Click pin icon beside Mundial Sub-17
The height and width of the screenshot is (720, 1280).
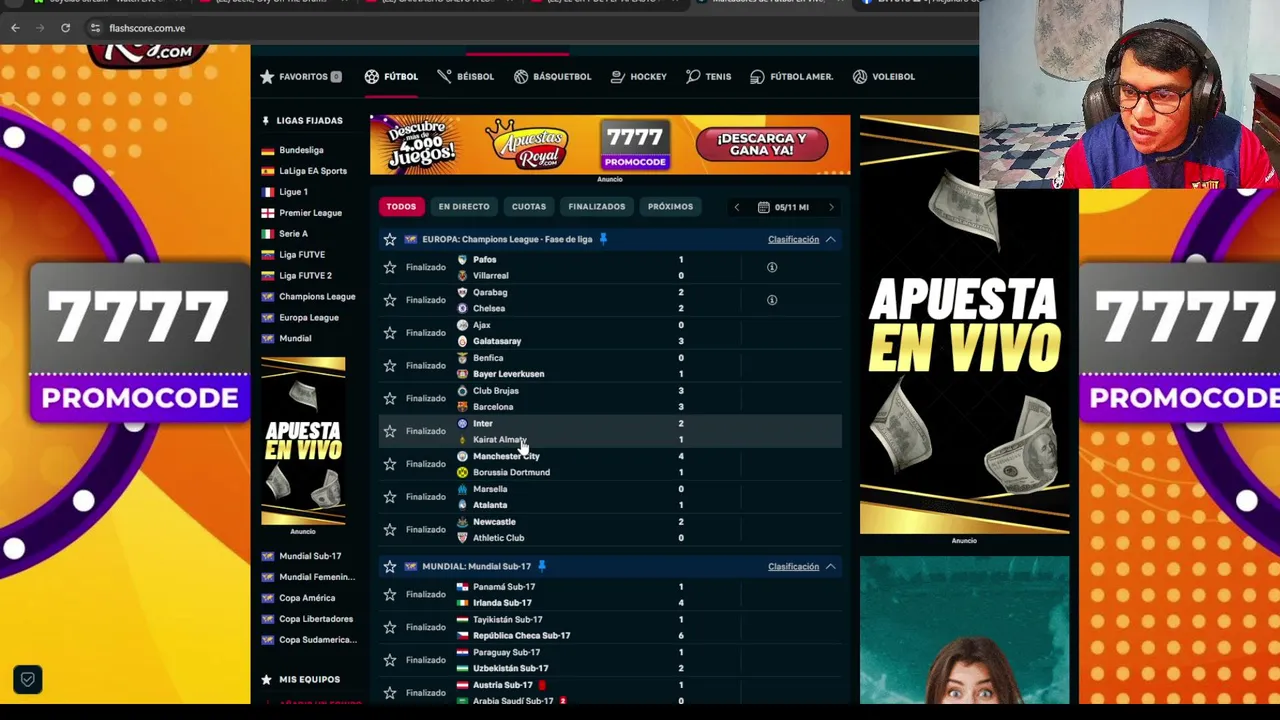(542, 566)
